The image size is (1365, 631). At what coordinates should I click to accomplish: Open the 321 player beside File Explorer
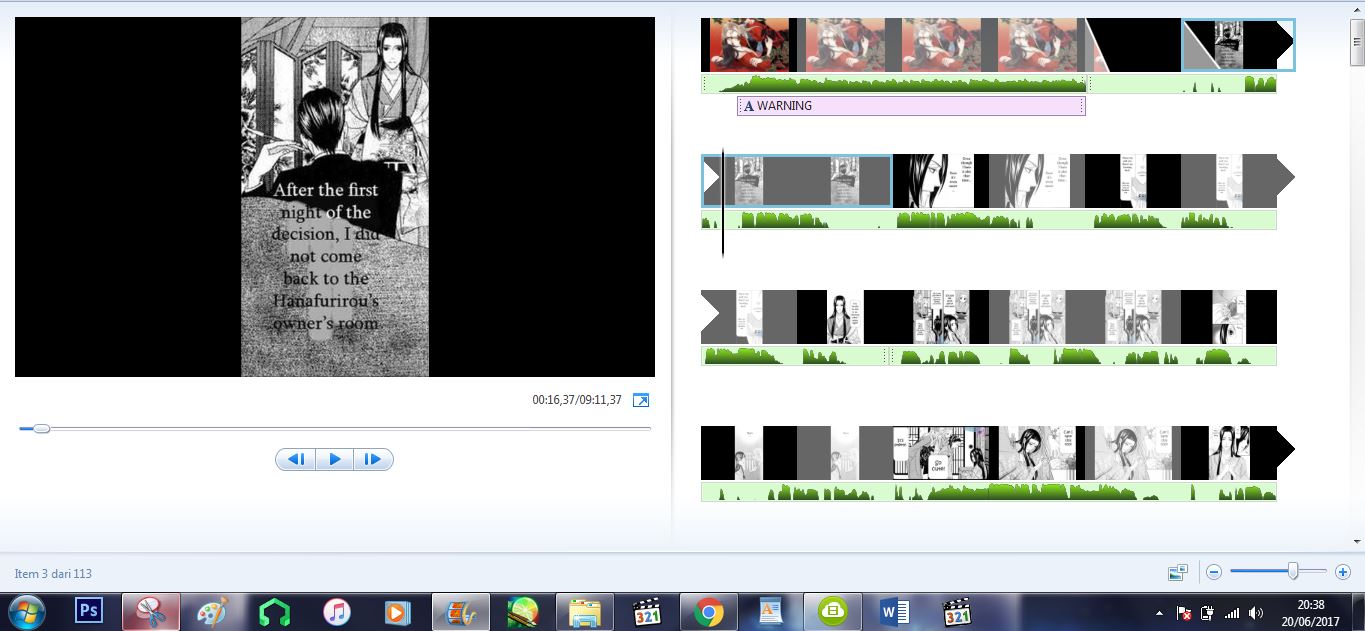pos(648,611)
